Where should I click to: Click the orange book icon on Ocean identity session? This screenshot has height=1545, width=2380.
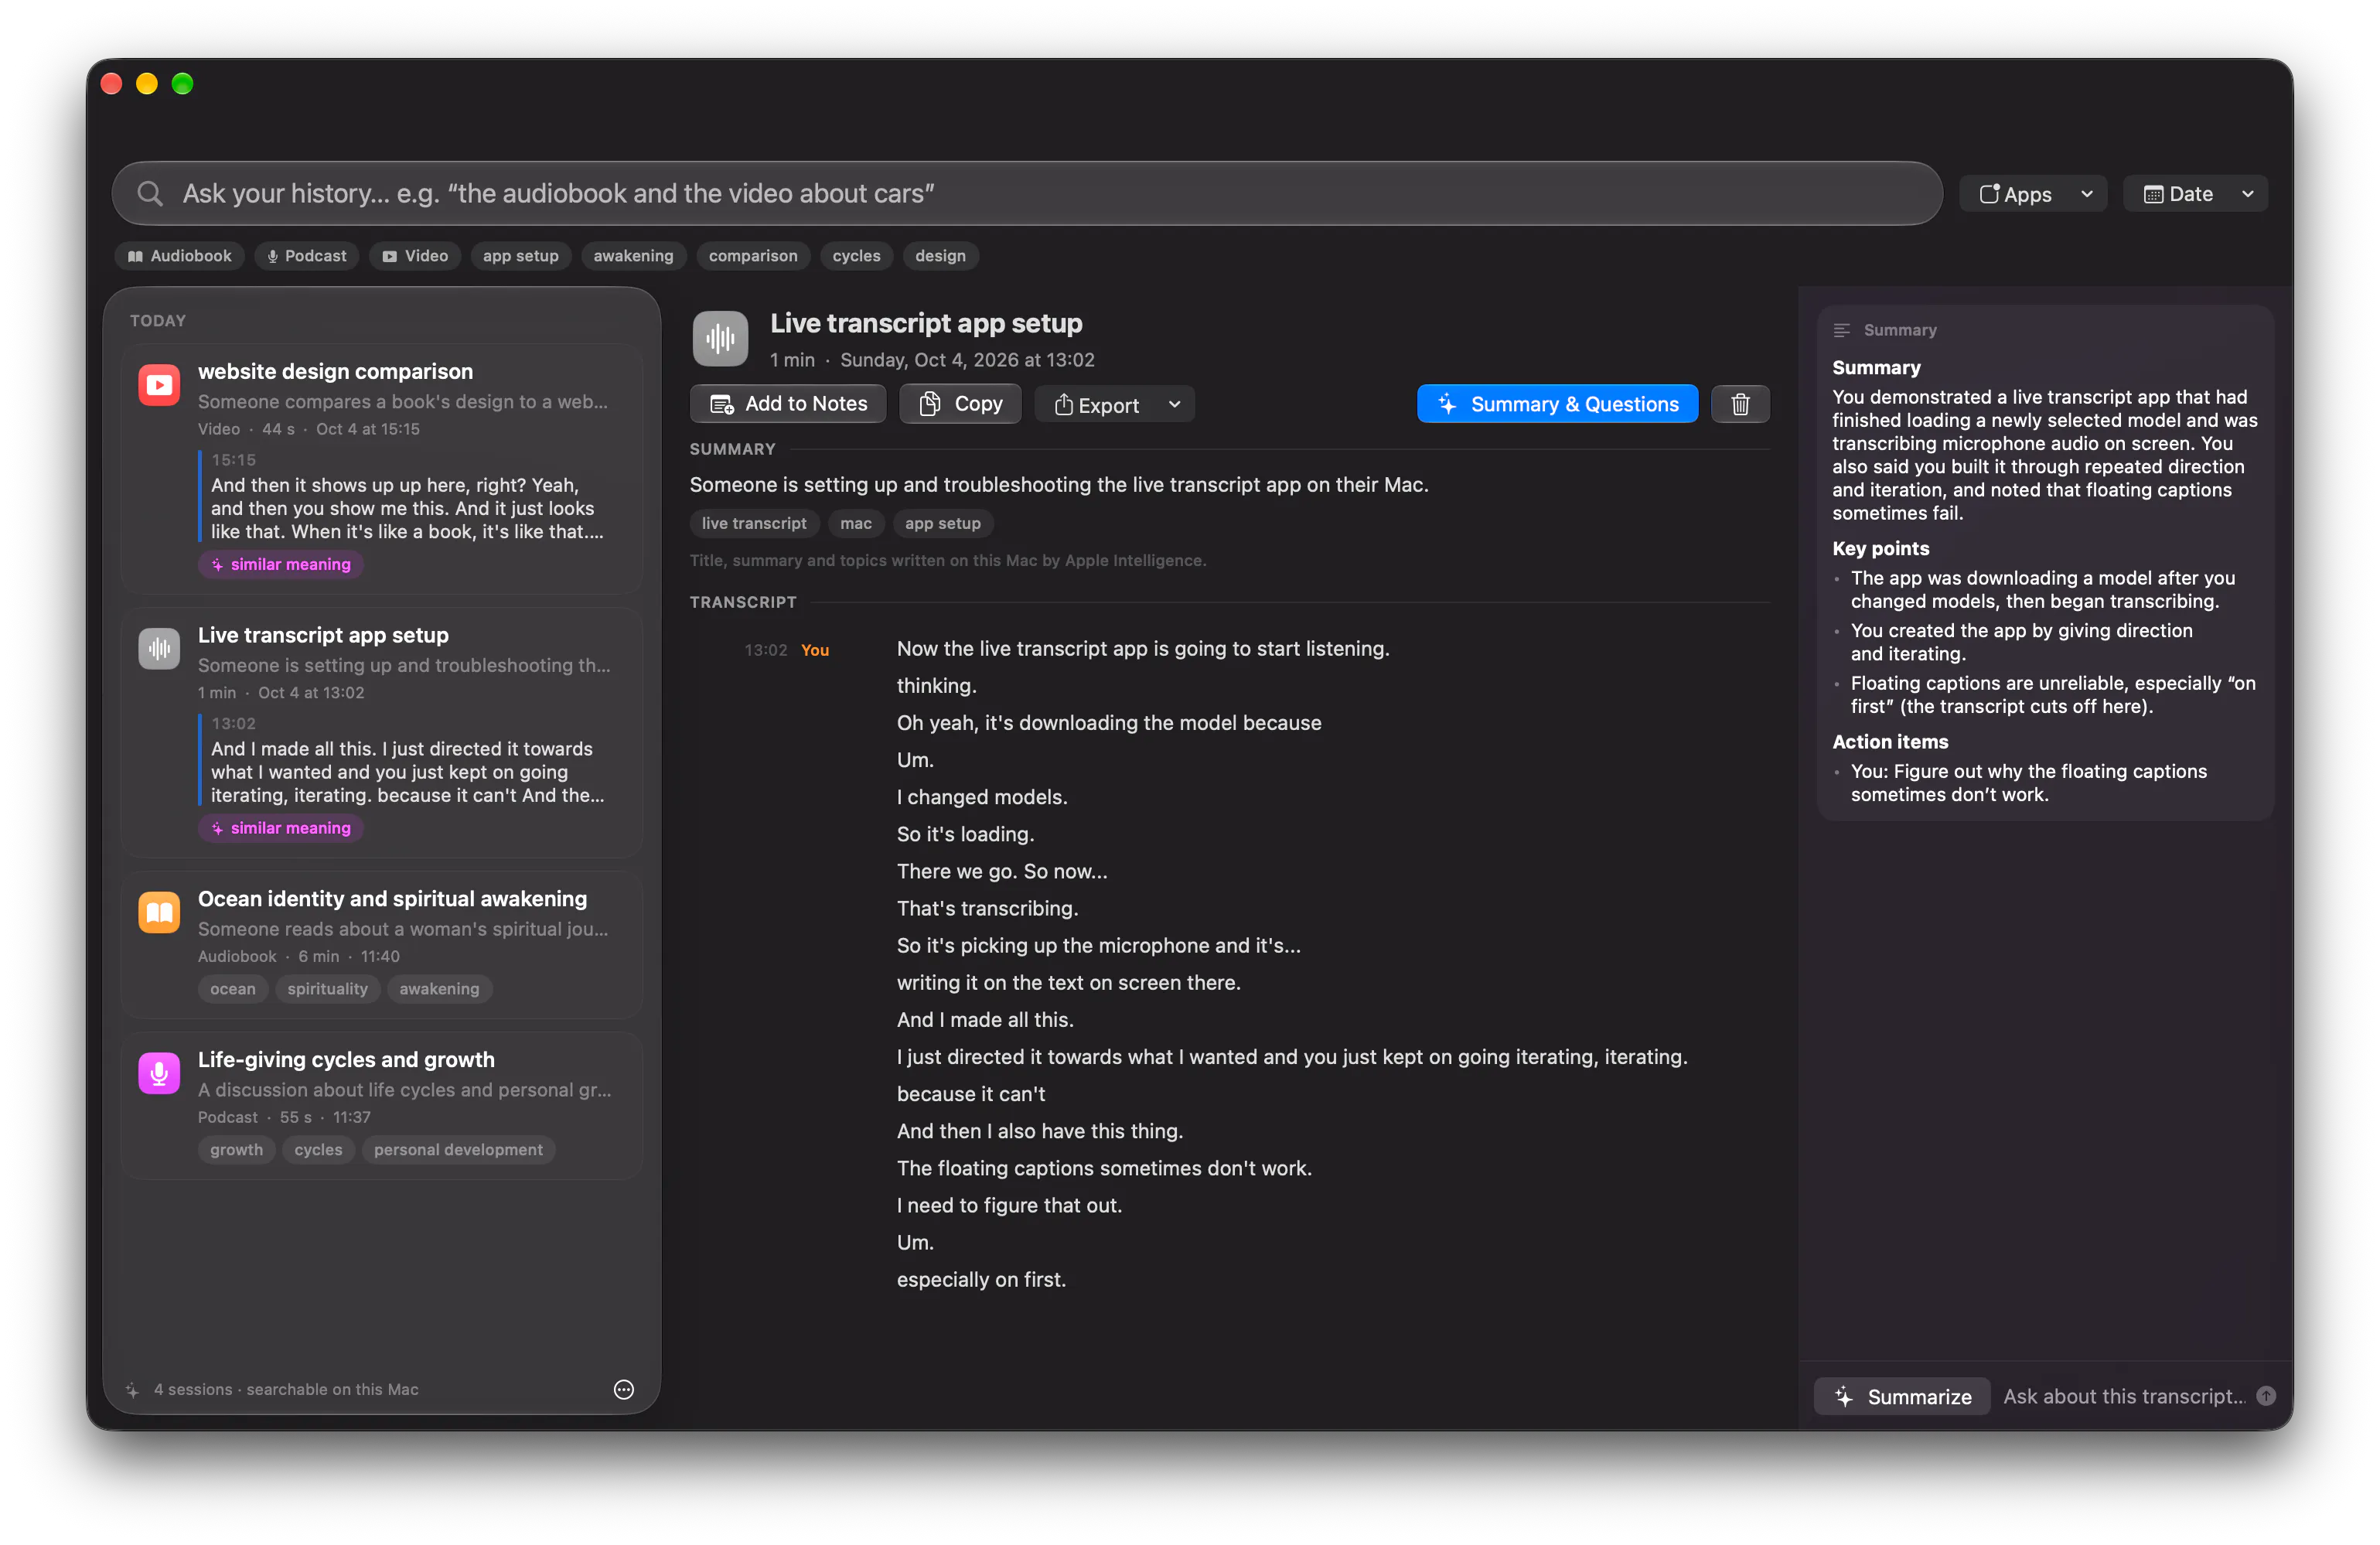pyautogui.click(x=159, y=912)
